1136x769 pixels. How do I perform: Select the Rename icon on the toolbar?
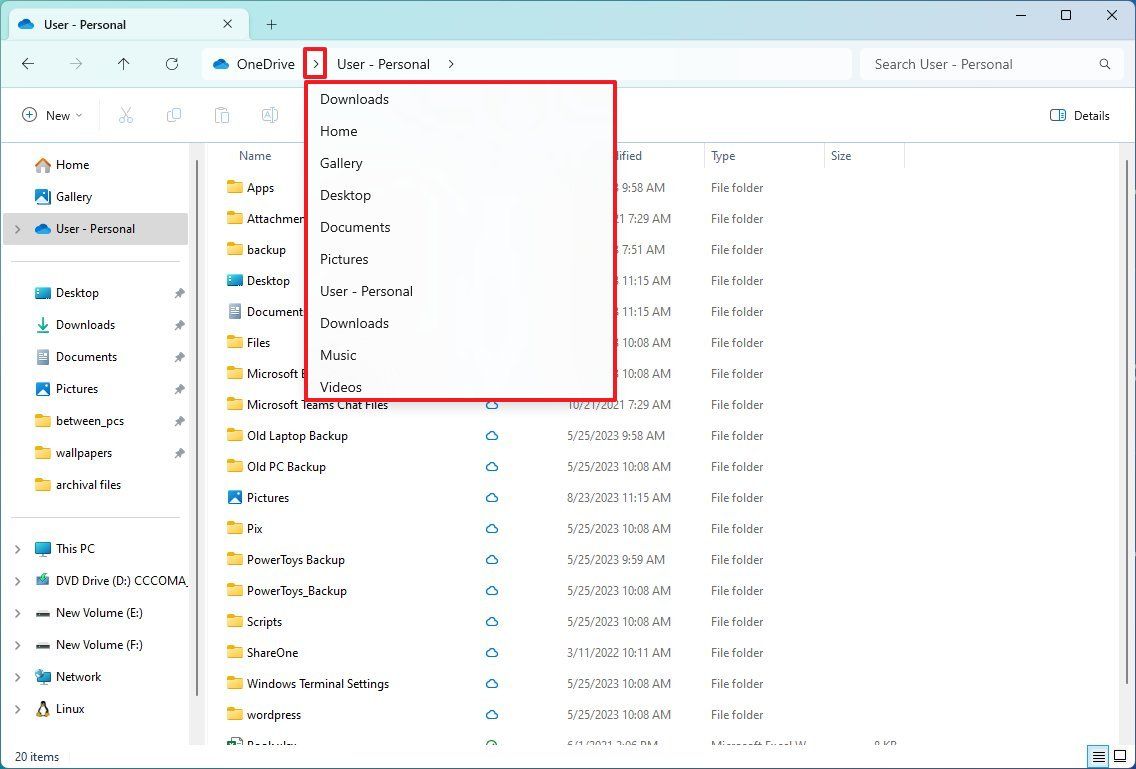[269, 114]
